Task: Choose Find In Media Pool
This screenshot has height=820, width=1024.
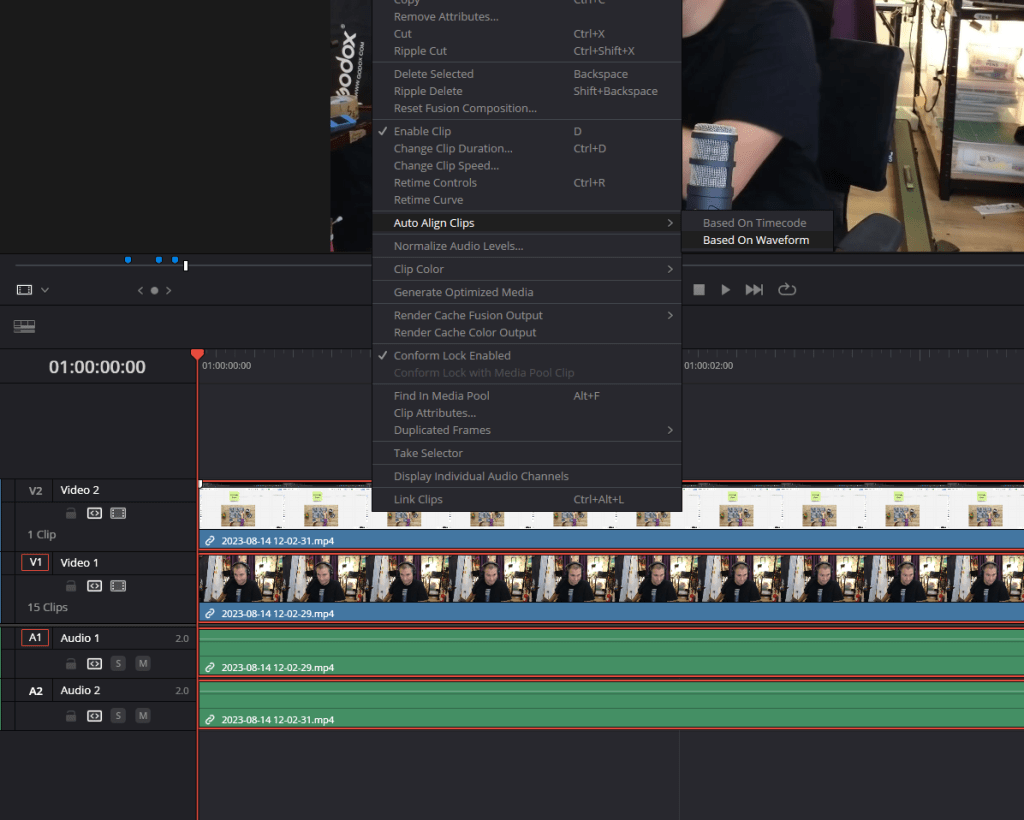Action: coord(527,396)
